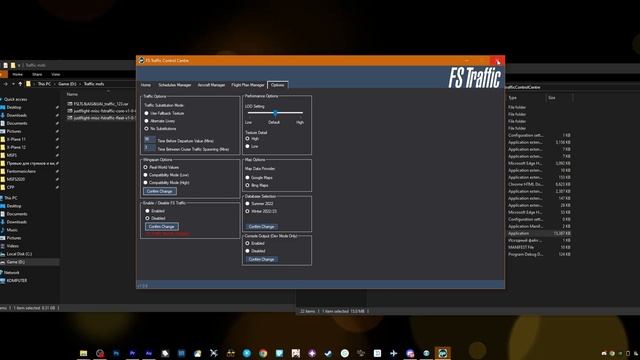This screenshot has height=360, width=640.
Task: Click the Time Between Cruise Traffic Spawning field
Action: [149, 148]
